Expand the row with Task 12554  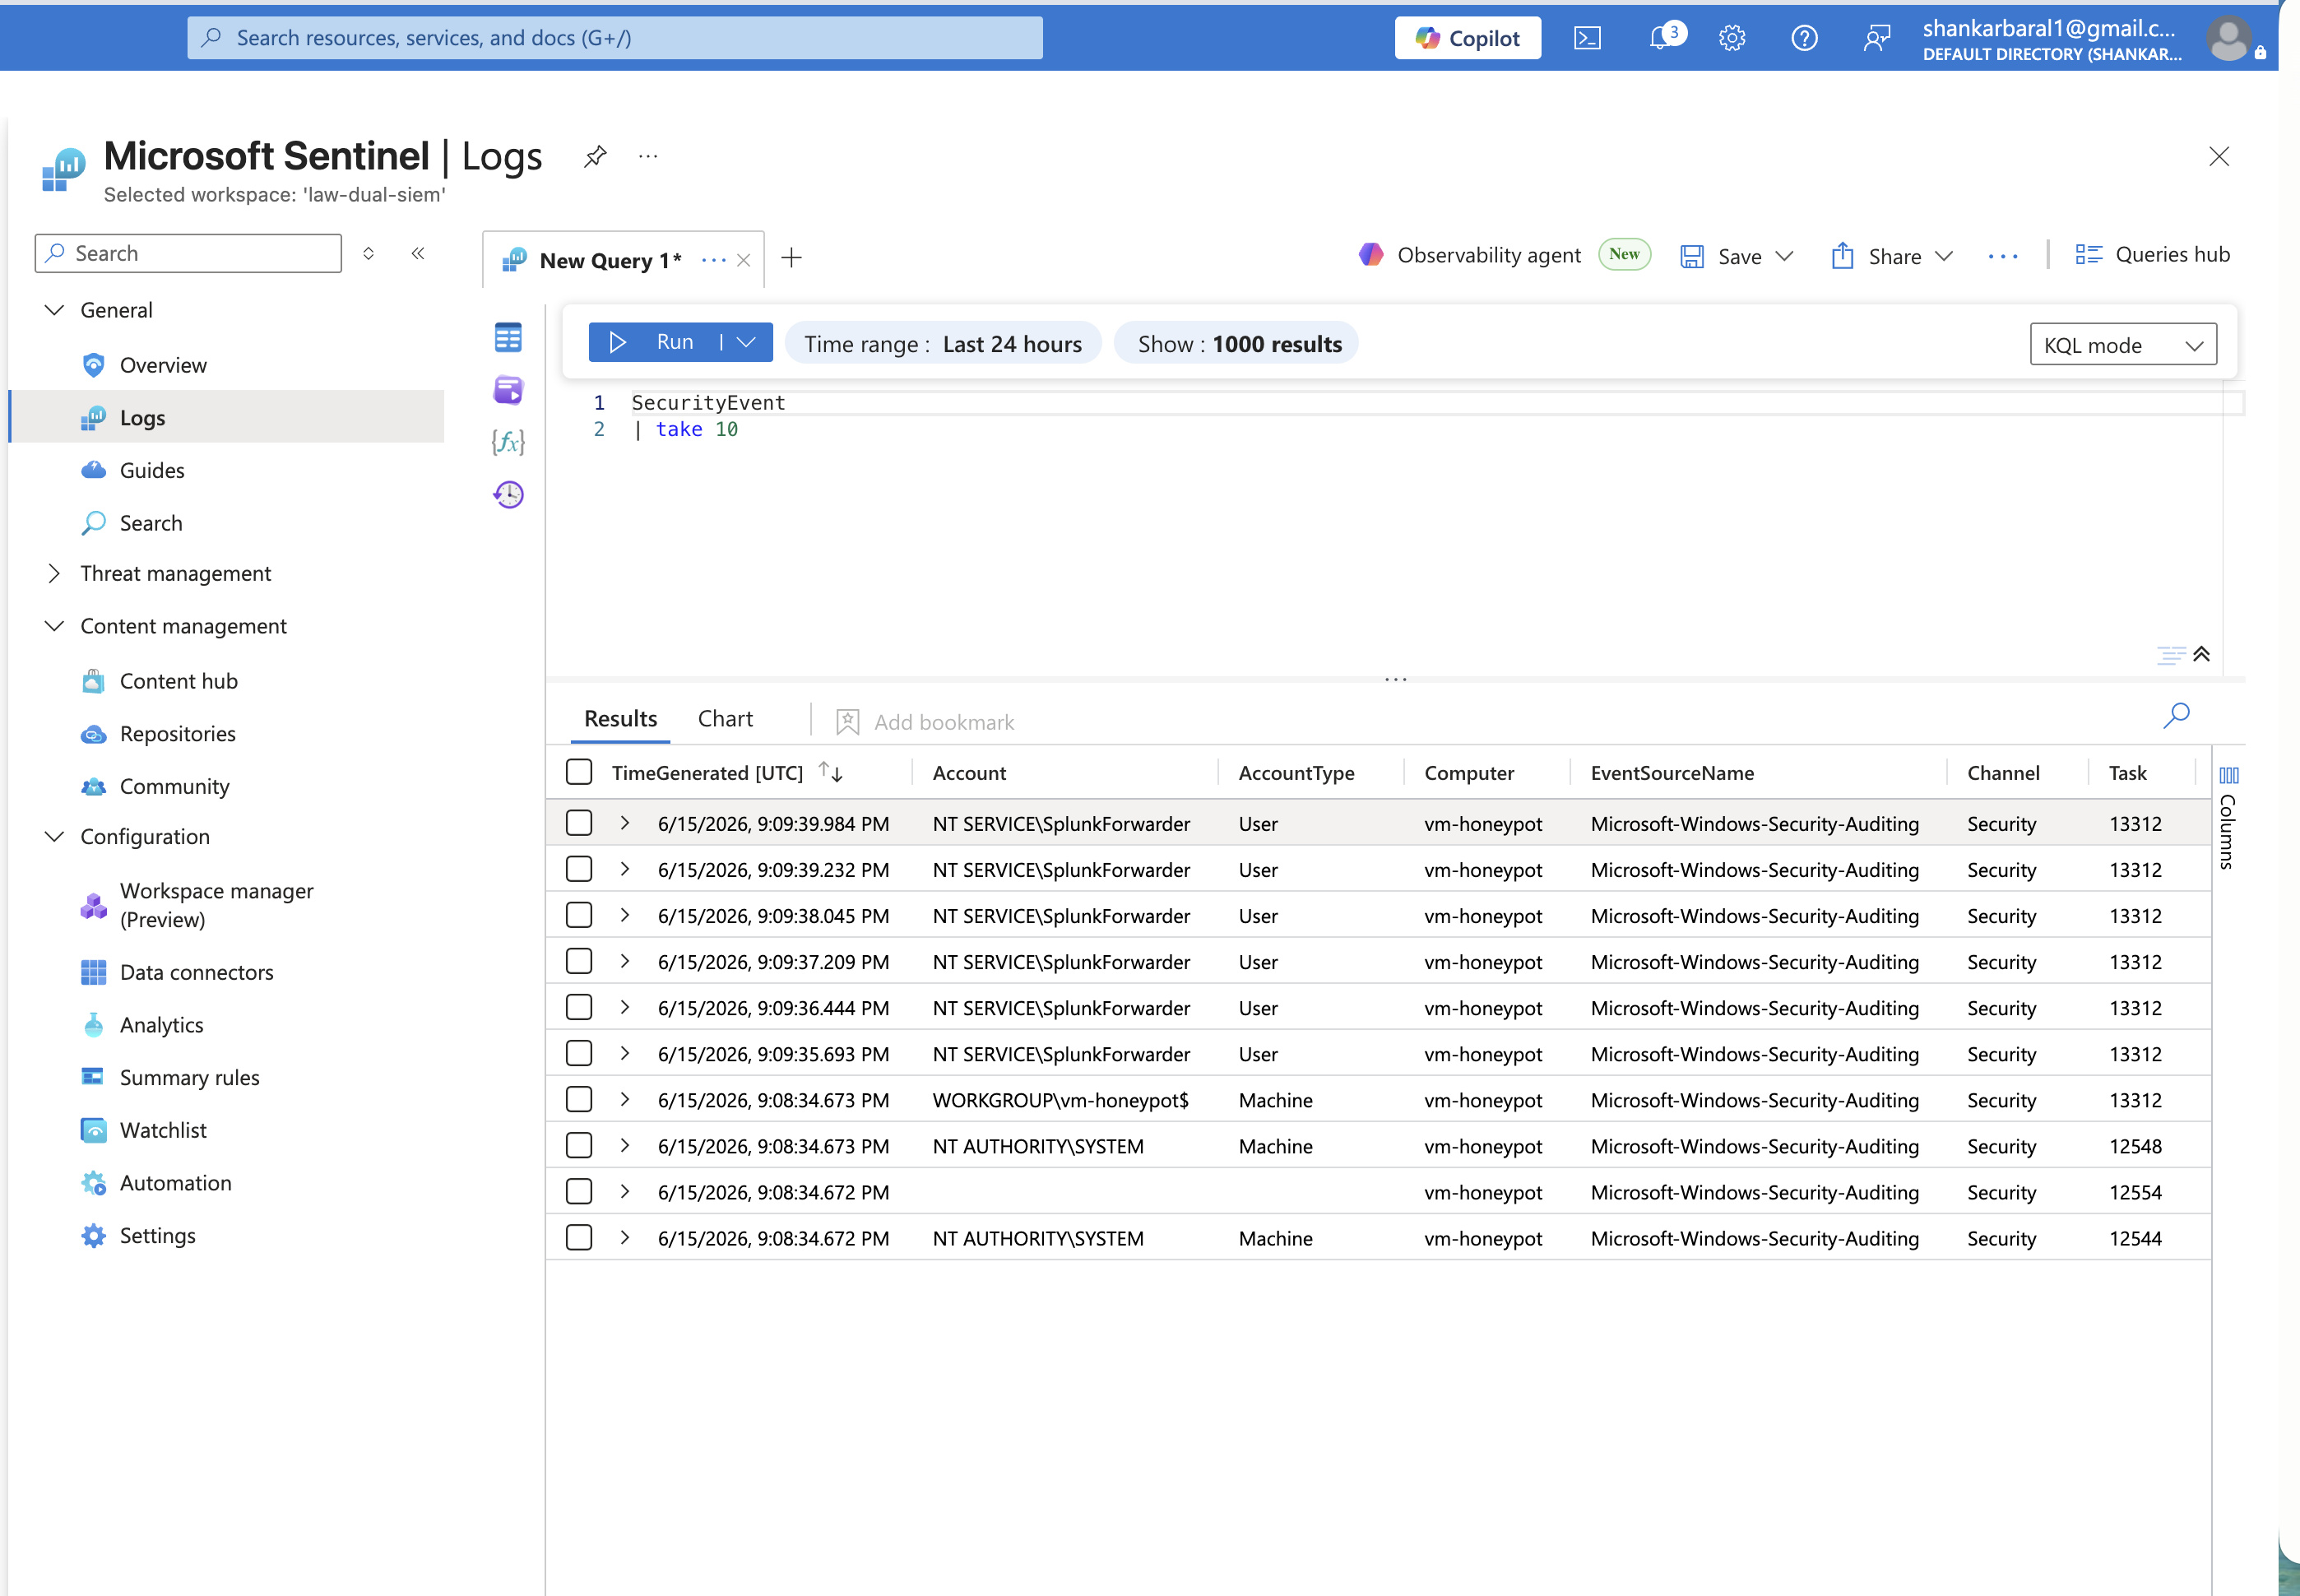624,1191
